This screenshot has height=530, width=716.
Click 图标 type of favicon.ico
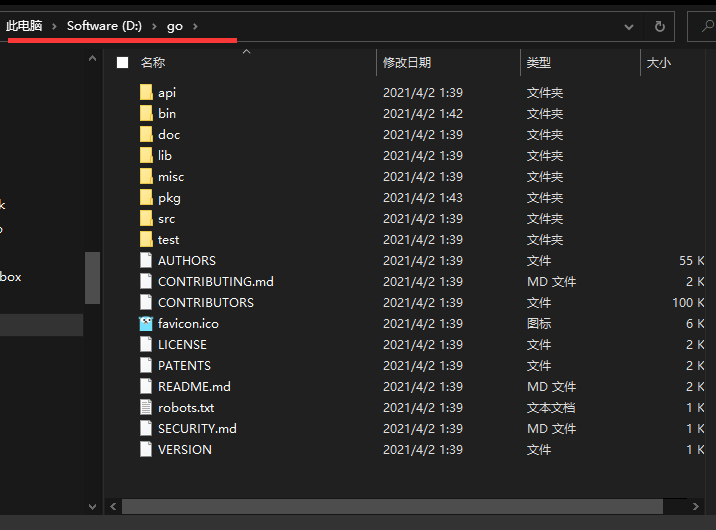pyautogui.click(x=539, y=323)
